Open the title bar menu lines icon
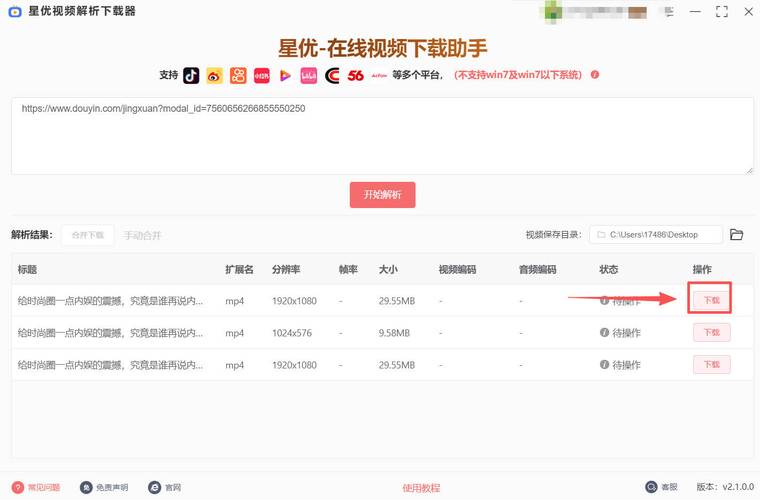The height and width of the screenshot is (500, 760). tap(669, 12)
